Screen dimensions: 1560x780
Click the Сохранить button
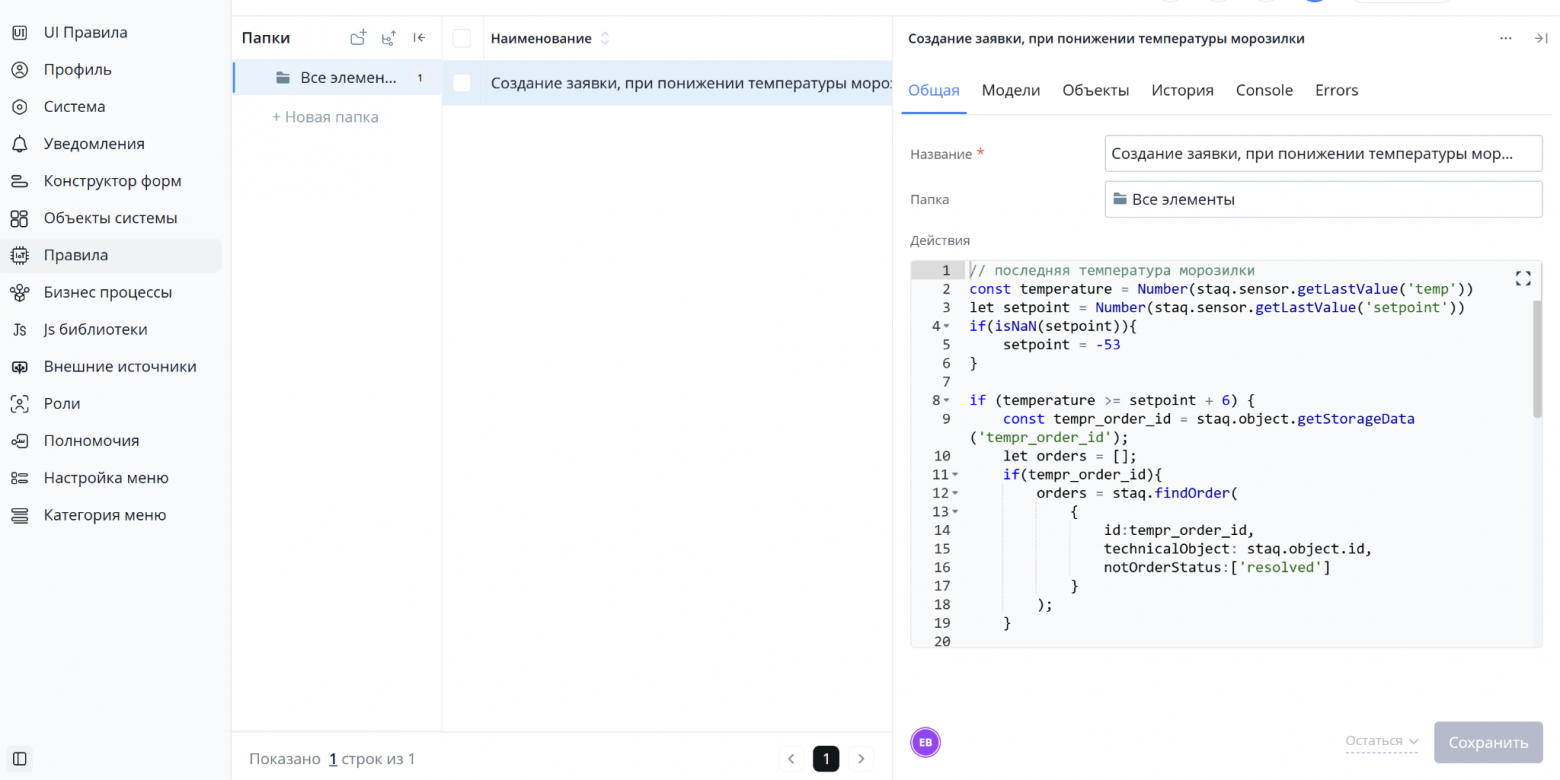(x=1488, y=742)
